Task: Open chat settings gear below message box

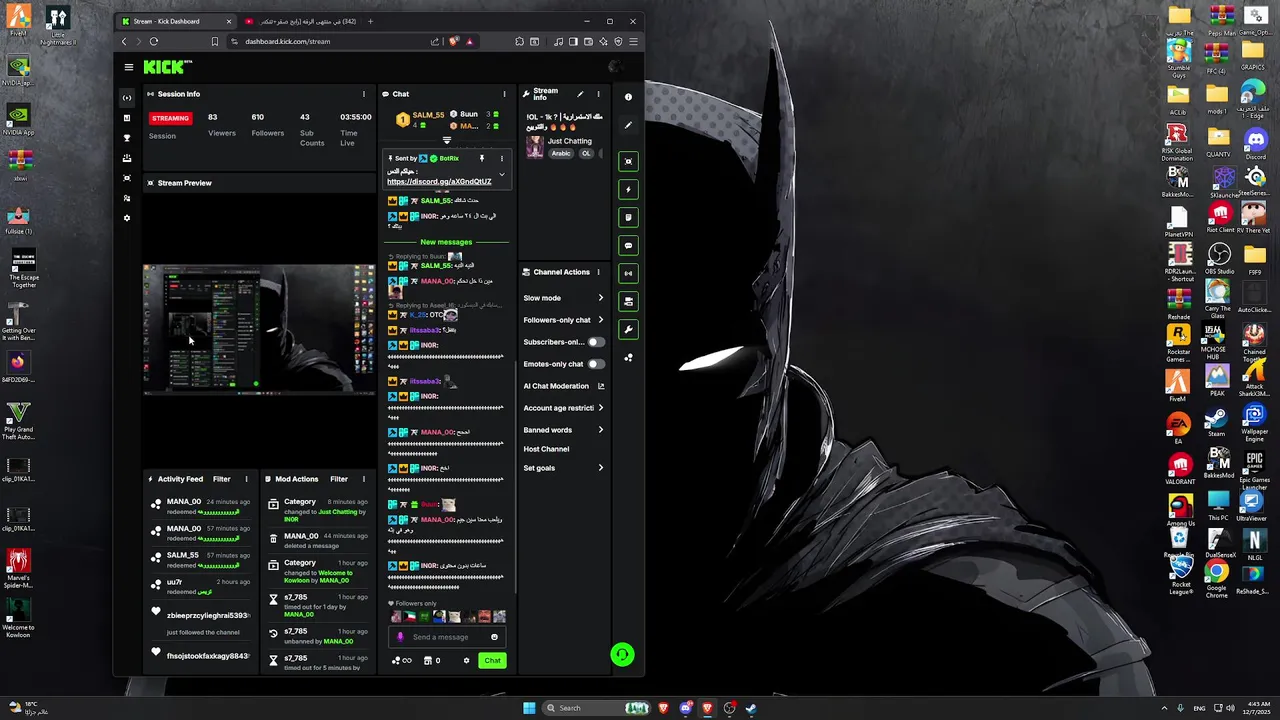Action: click(466, 661)
